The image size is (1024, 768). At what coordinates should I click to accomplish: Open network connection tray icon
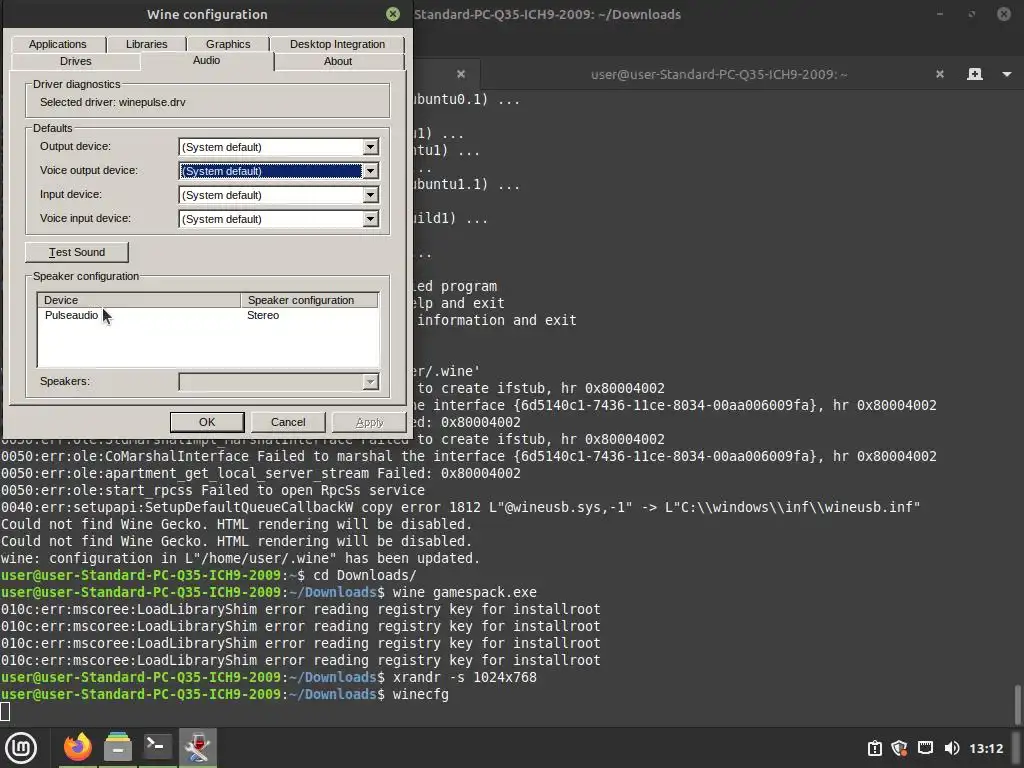tap(925, 748)
